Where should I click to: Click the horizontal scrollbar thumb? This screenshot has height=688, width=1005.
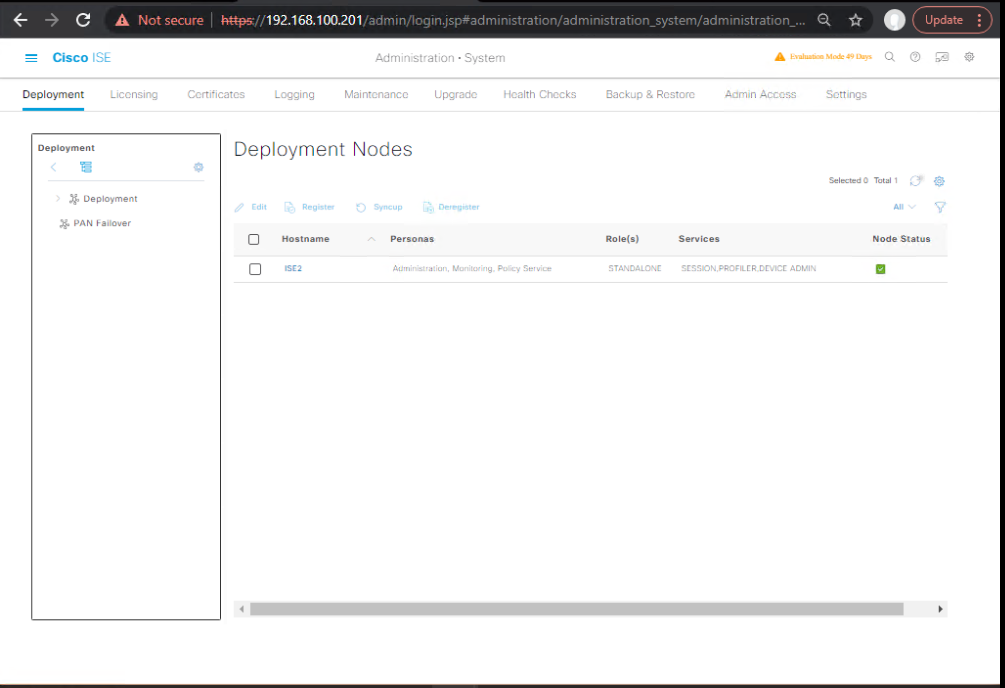576,609
